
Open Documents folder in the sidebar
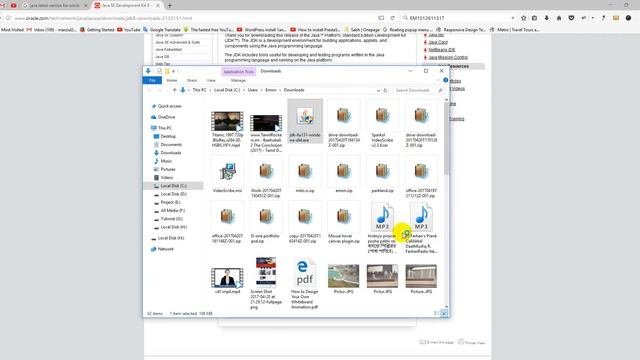pyautogui.click(x=171, y=144)
